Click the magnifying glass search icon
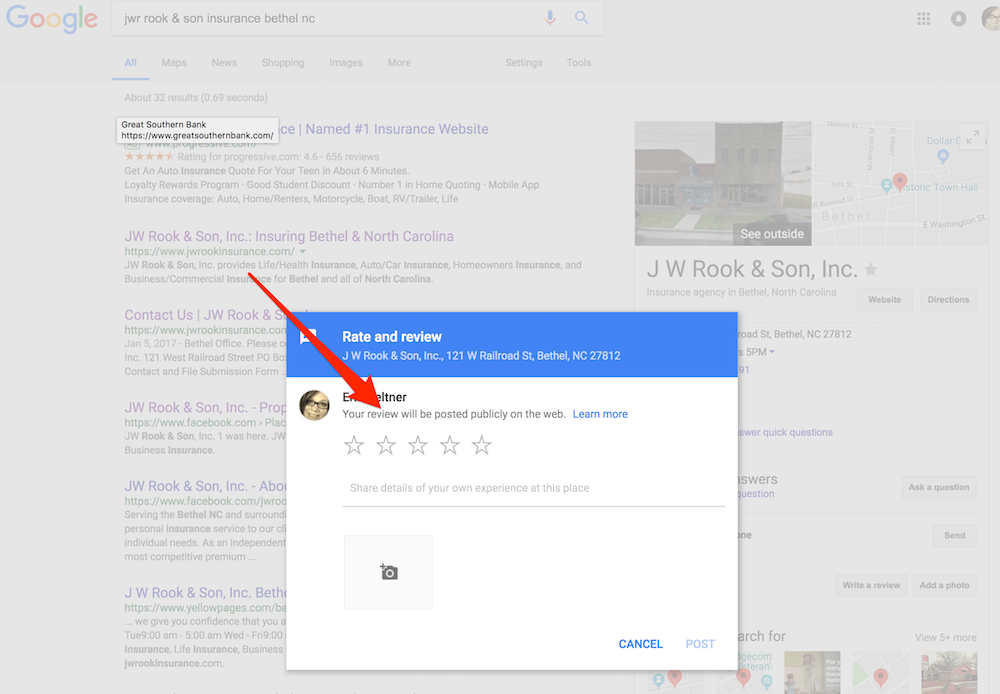 tap(582, 18)
